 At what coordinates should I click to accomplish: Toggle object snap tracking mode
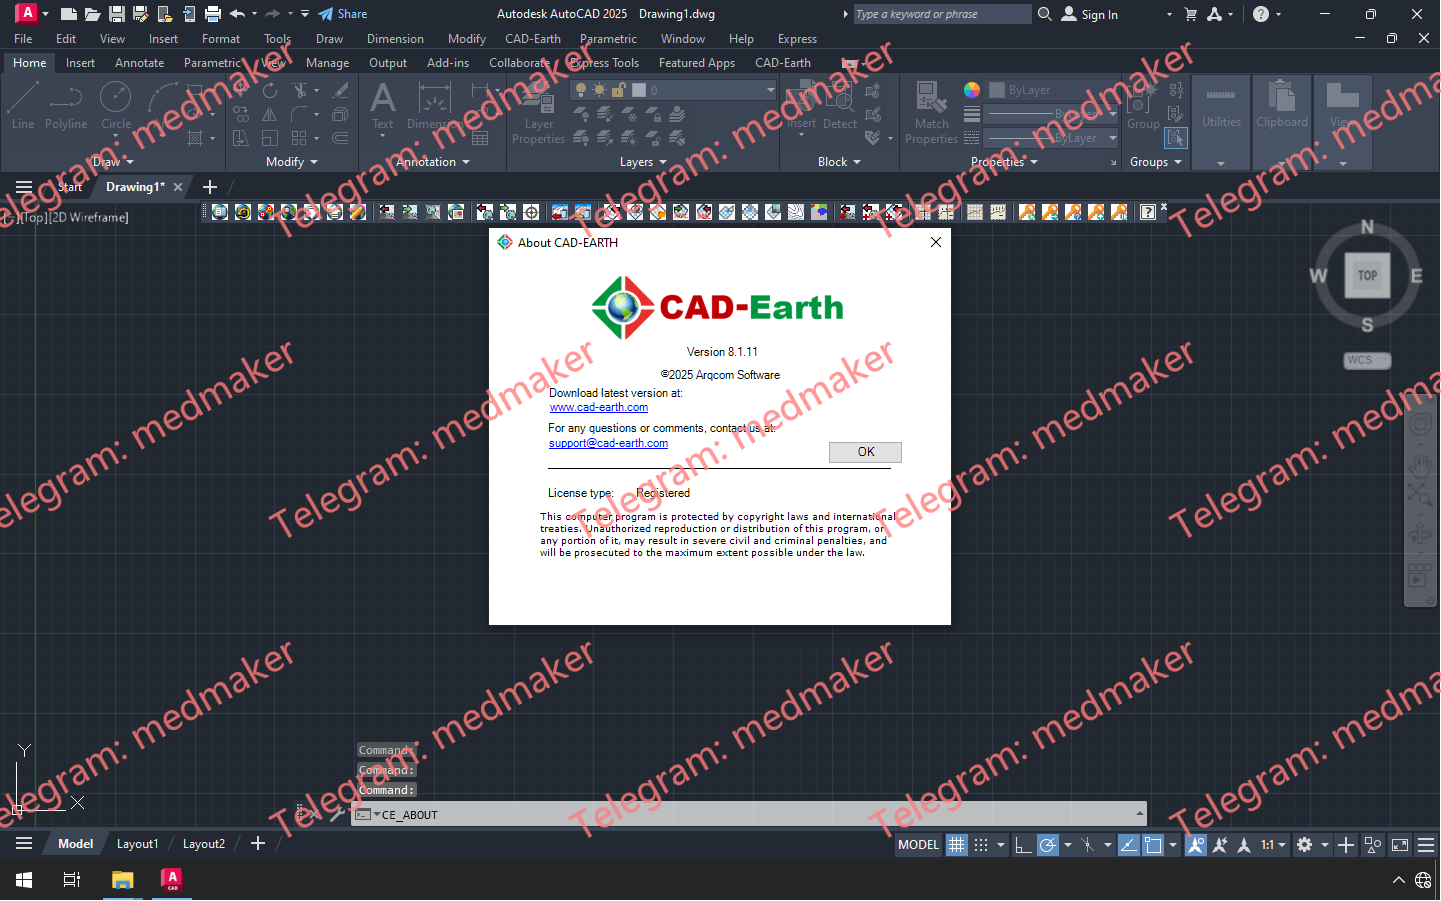tap(1129, 845)
